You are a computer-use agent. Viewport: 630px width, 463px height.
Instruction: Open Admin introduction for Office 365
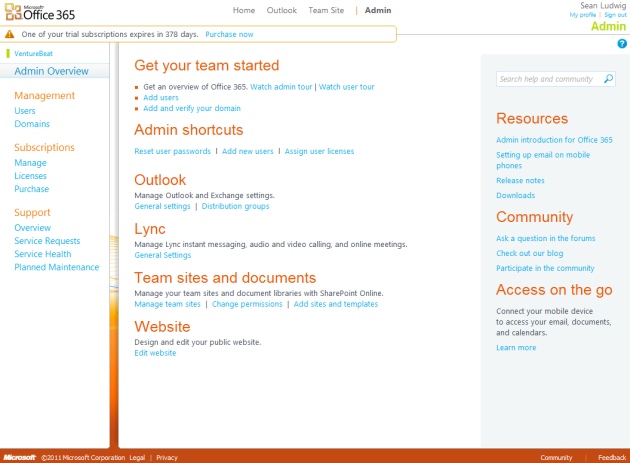pos(554,140)
